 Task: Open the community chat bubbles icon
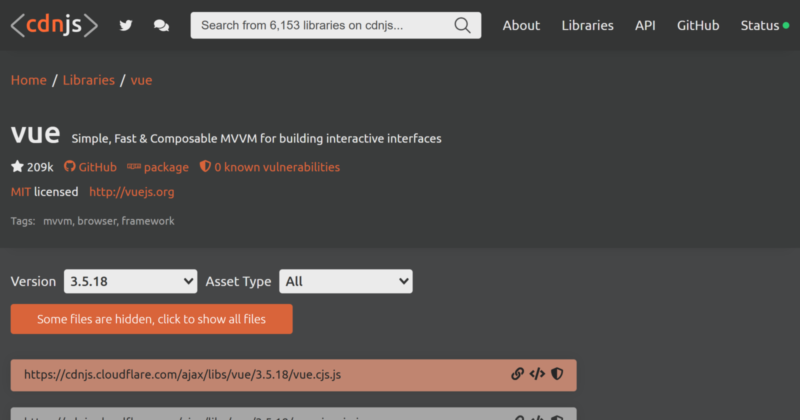click(x=161, y=26)
